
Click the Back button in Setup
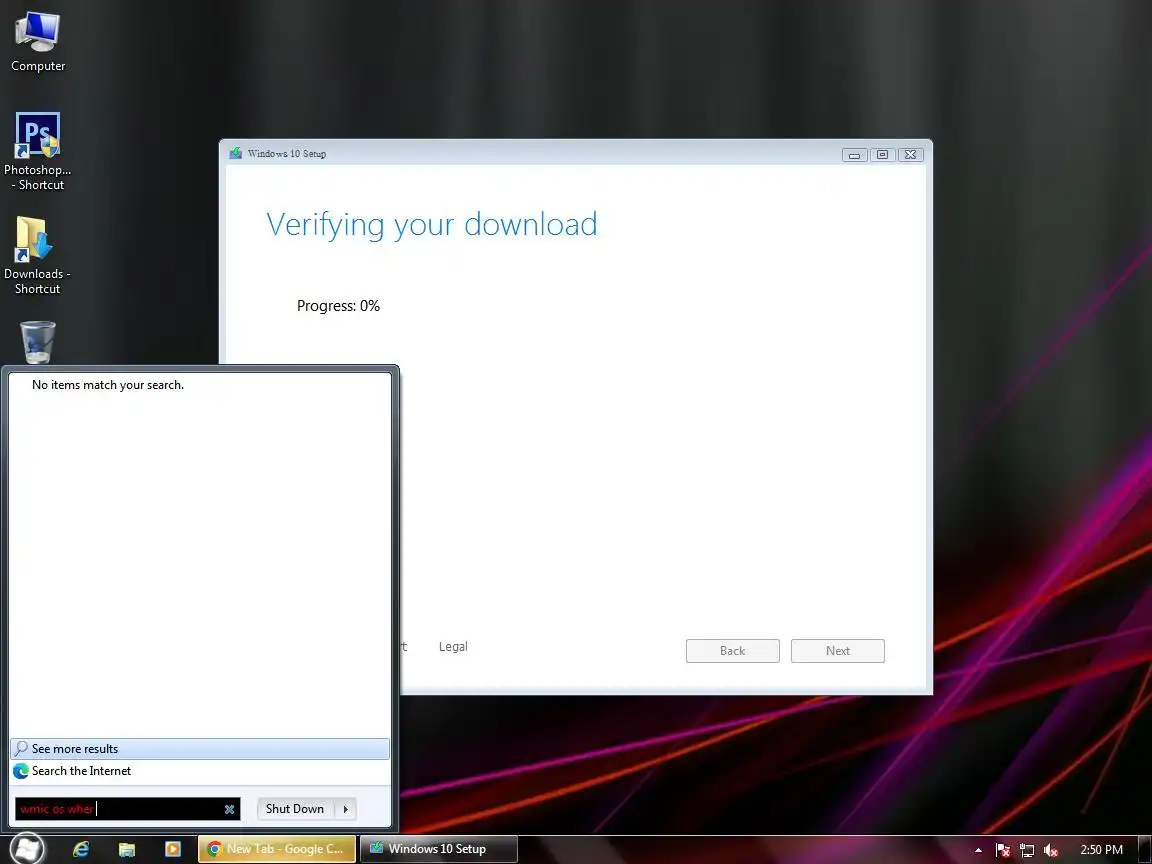732,651
